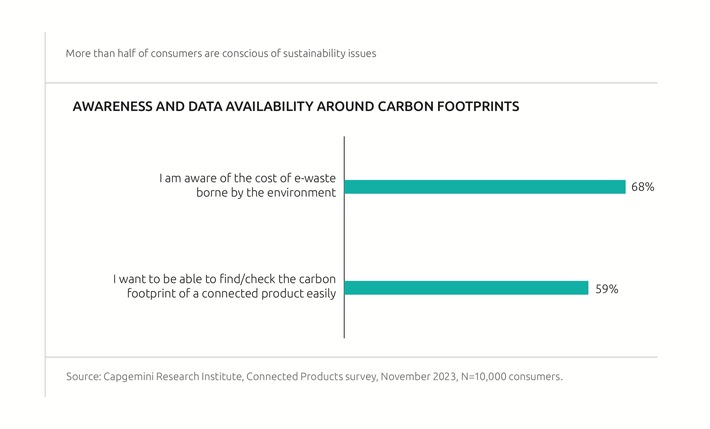Image resolution: width=710 pixels, height=429 pixels.
Task: Click 'Connected Products survey' in source note
Action: 312,376
